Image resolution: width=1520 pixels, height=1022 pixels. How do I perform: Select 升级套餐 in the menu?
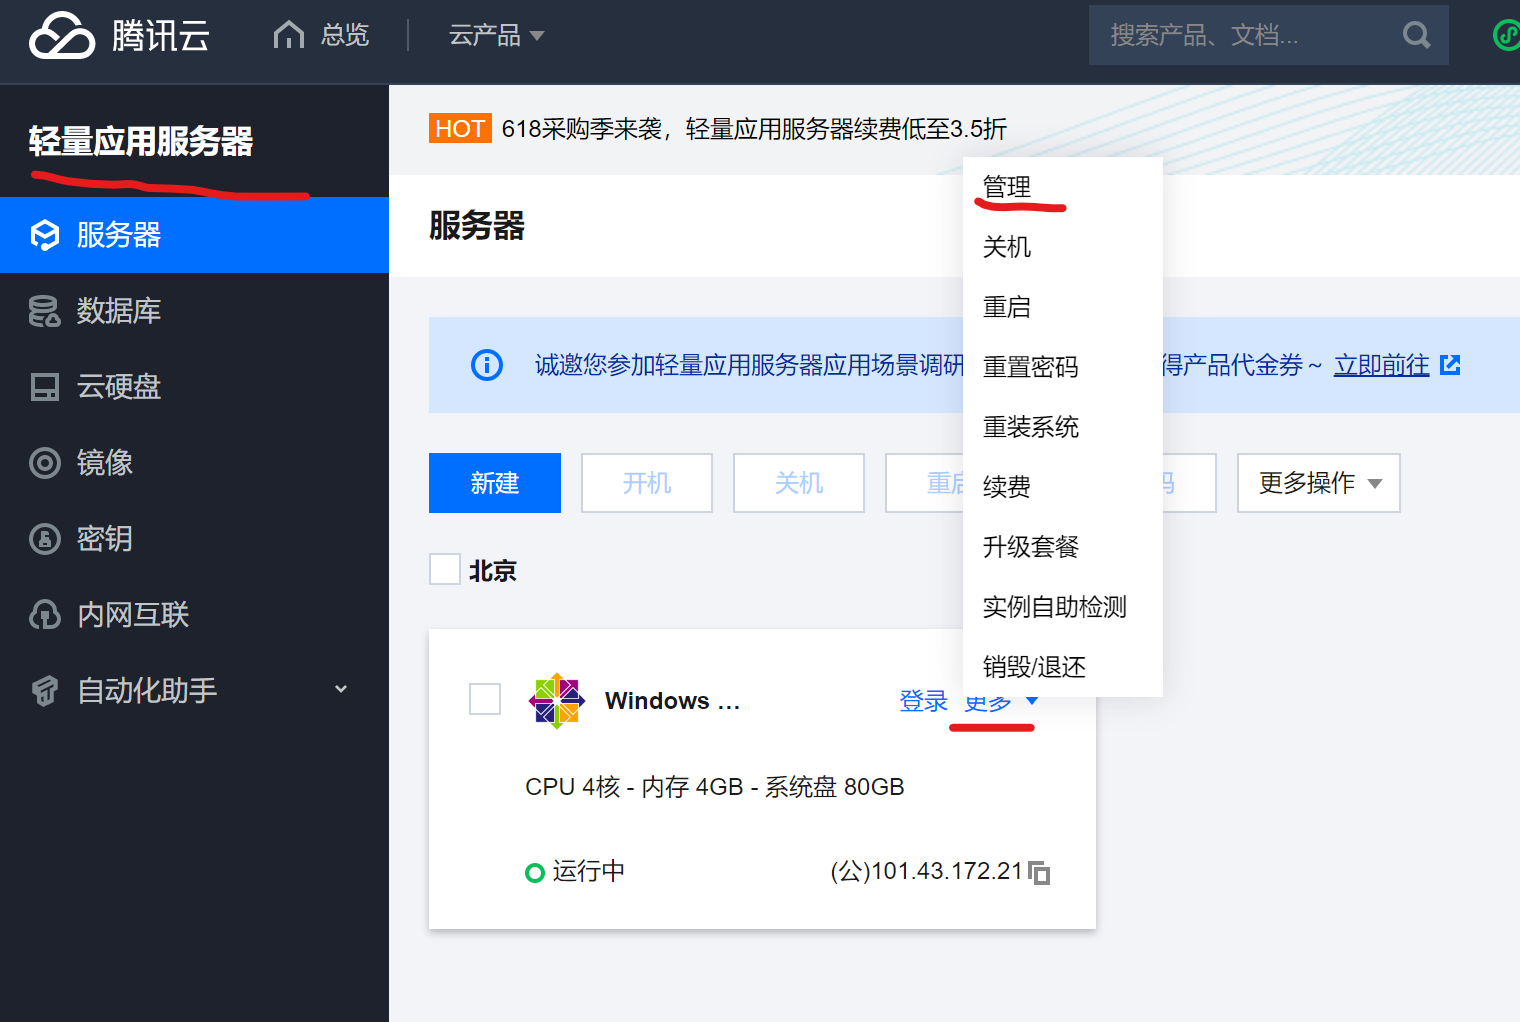[1063, 547]
